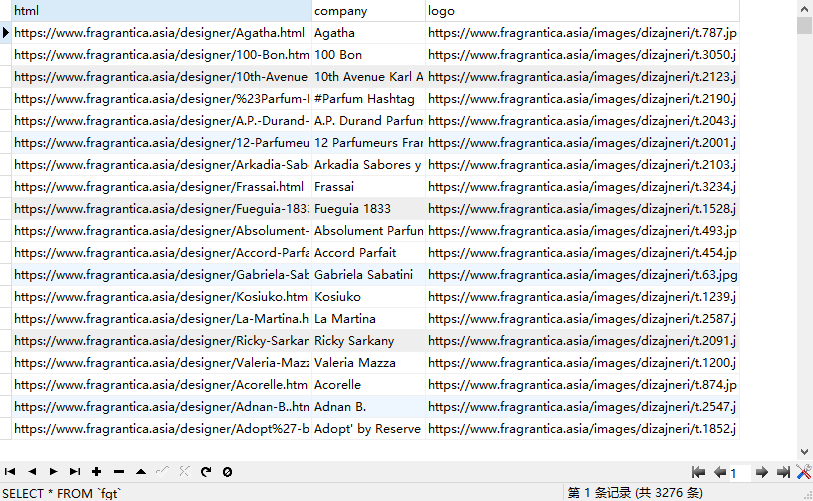Screen dimensions: 813x501
Task: Select the Gabriela Sabatini company cell
Action: pyautogui.click(x=368, y=275)
